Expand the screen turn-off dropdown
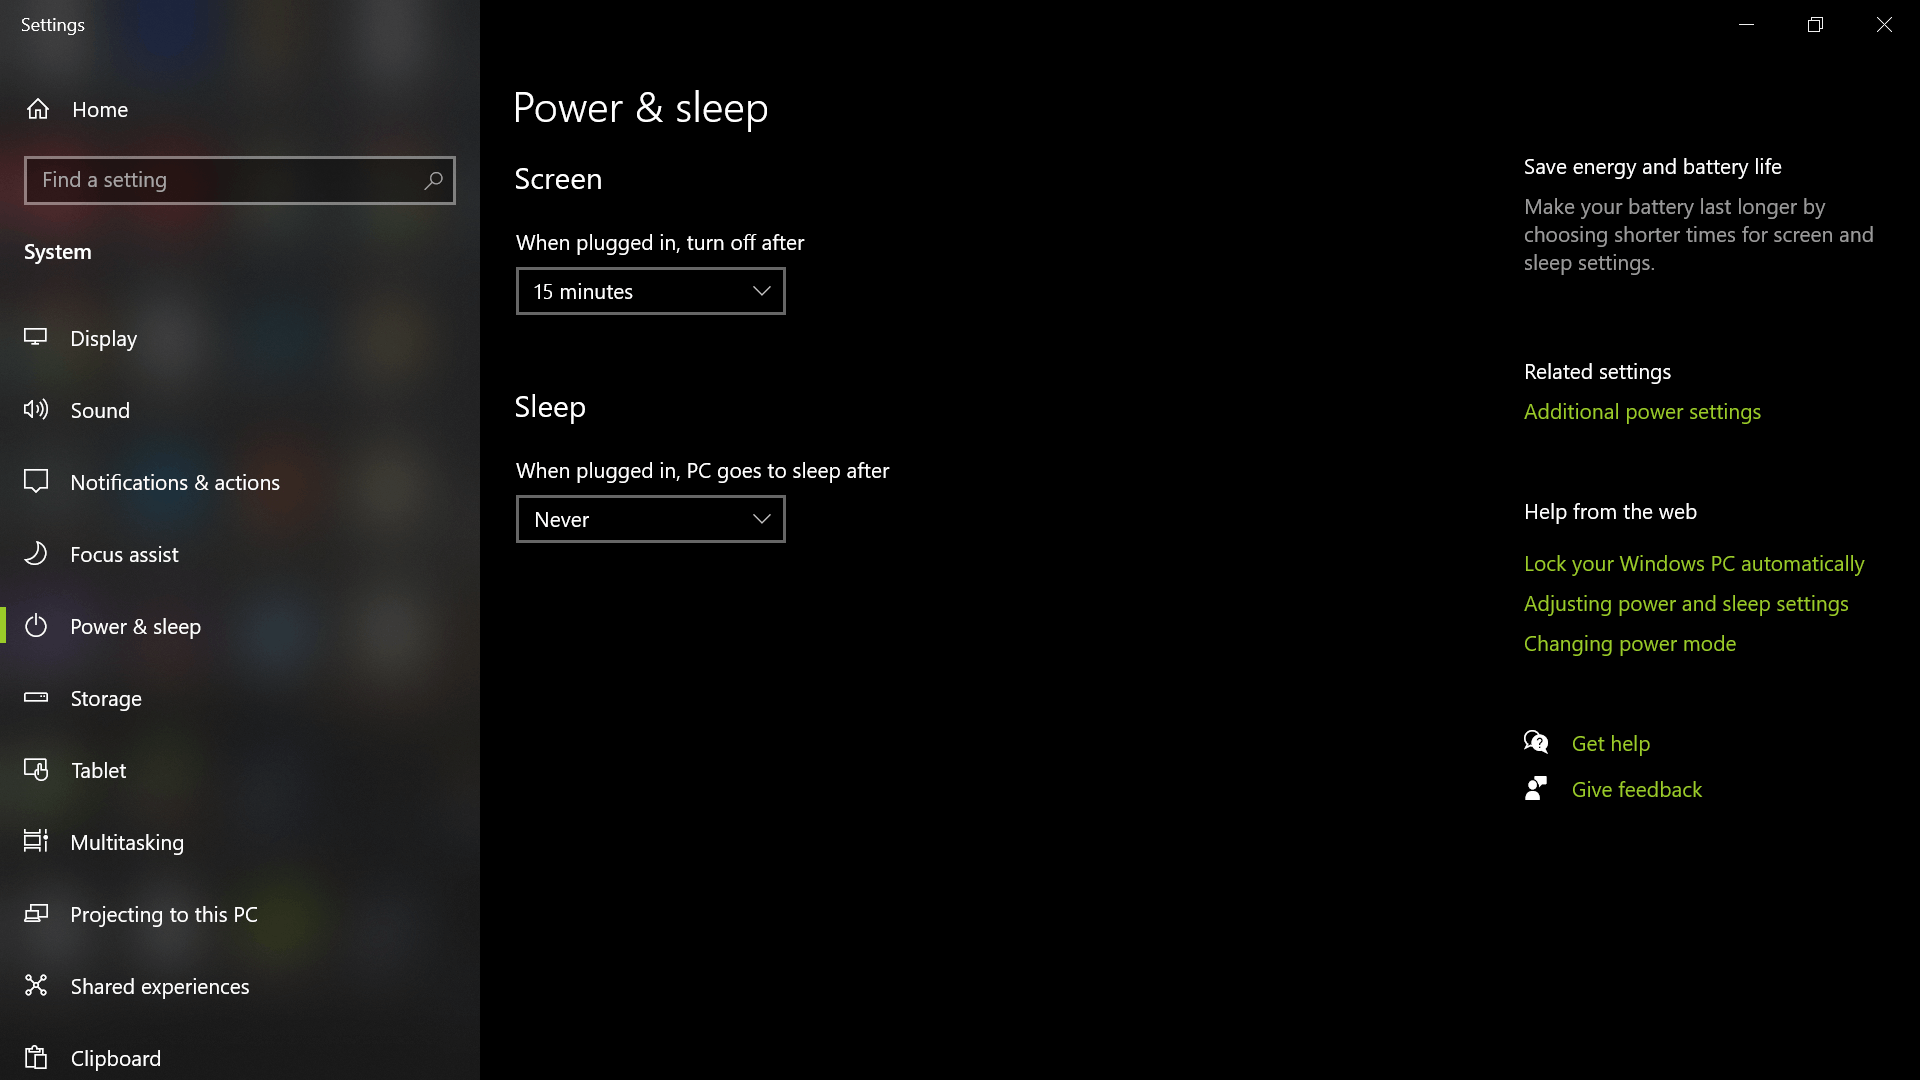1920x1080 pixels. 650,290
